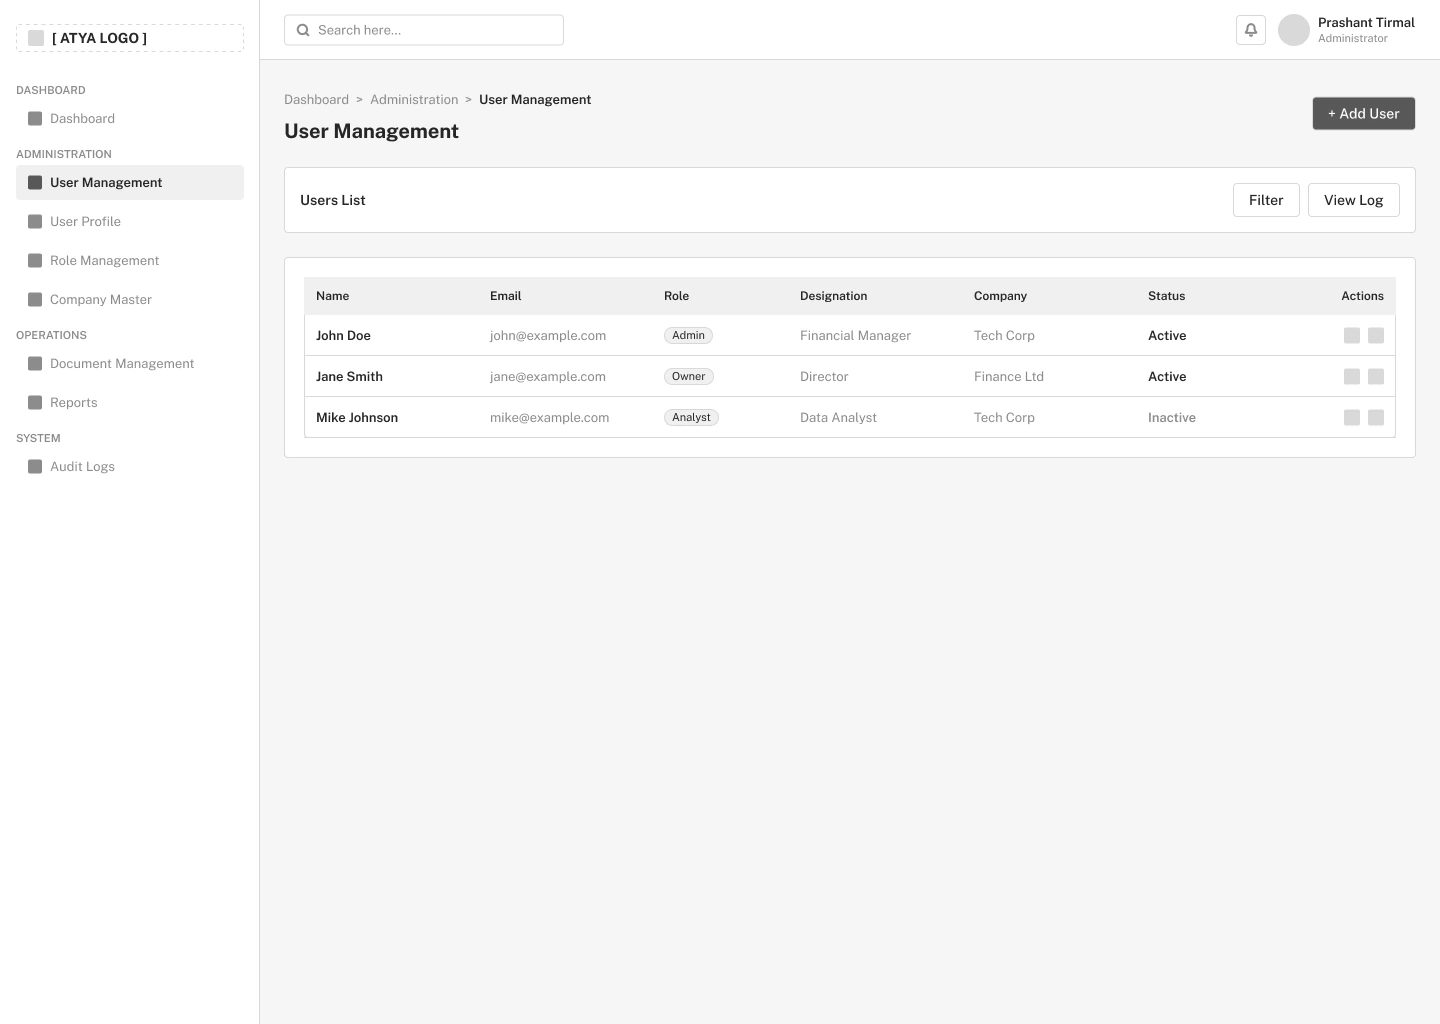Click the jane@example.com email cell

(x=548, y=377)
